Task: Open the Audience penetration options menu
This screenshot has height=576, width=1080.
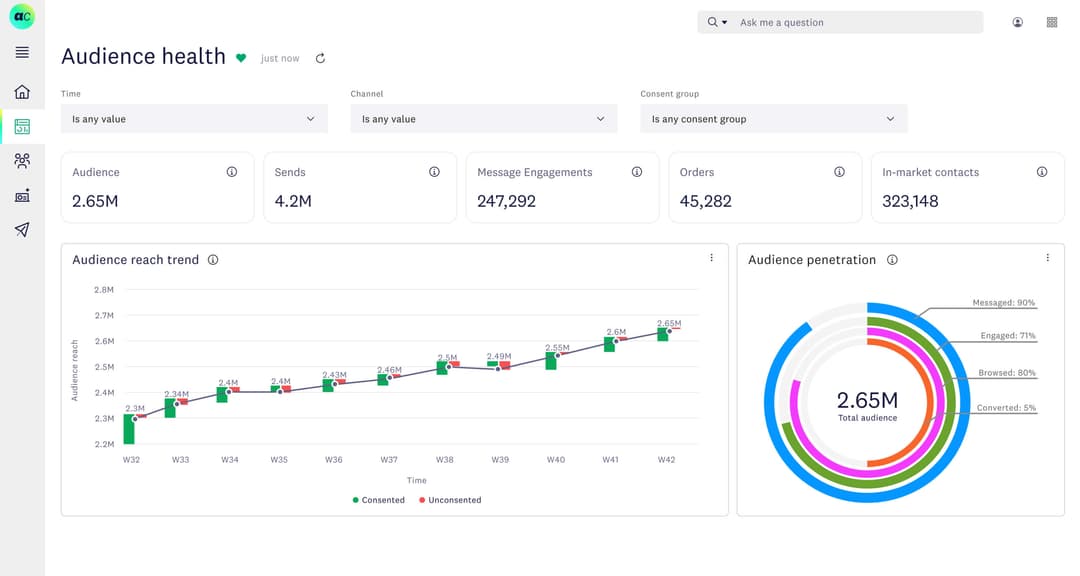Action: [x=1048, y=257]
